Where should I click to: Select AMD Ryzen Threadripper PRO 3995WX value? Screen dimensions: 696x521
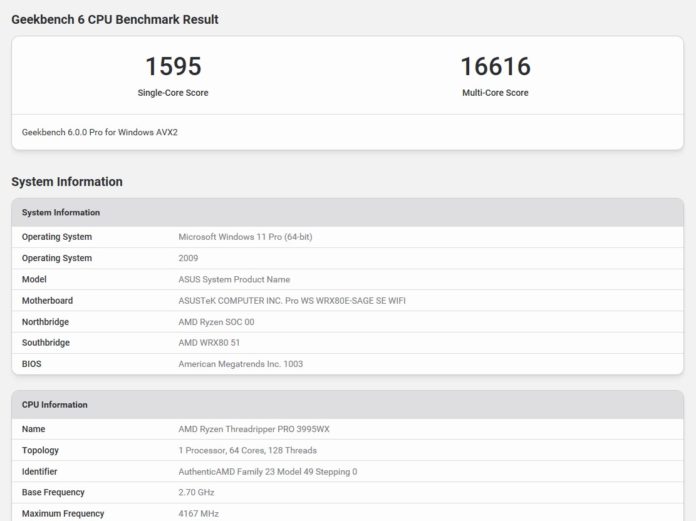point(254,429)
